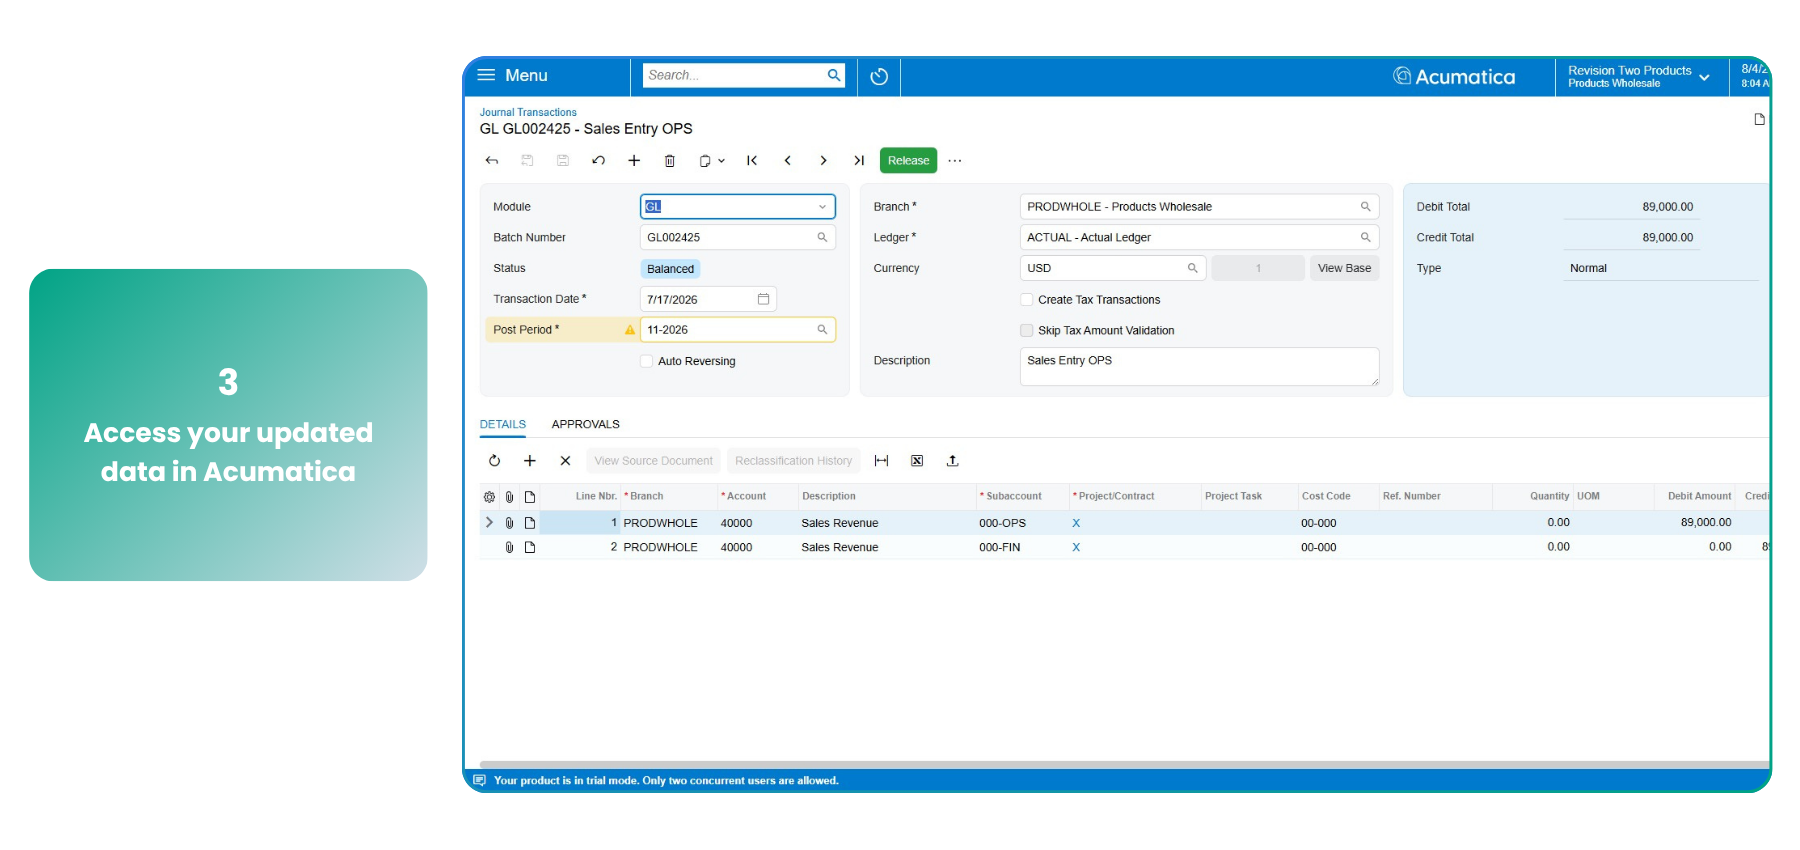Go to the previous record

point(788,160)
